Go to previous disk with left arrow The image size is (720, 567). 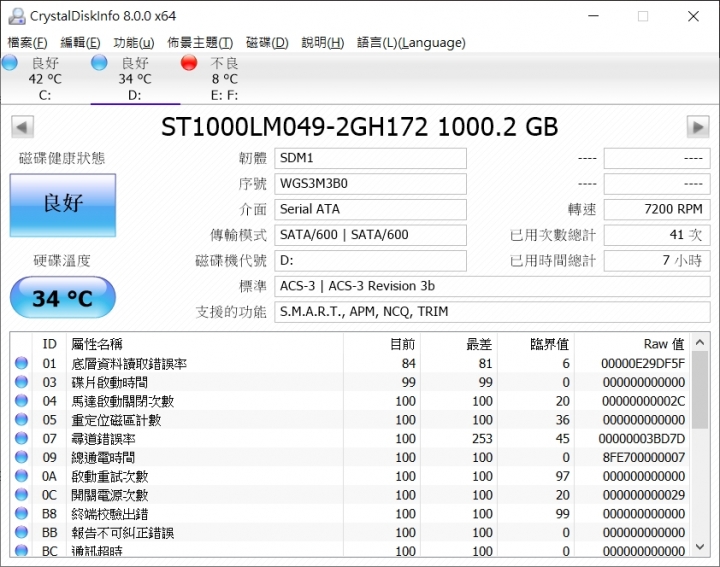[22, 127]
